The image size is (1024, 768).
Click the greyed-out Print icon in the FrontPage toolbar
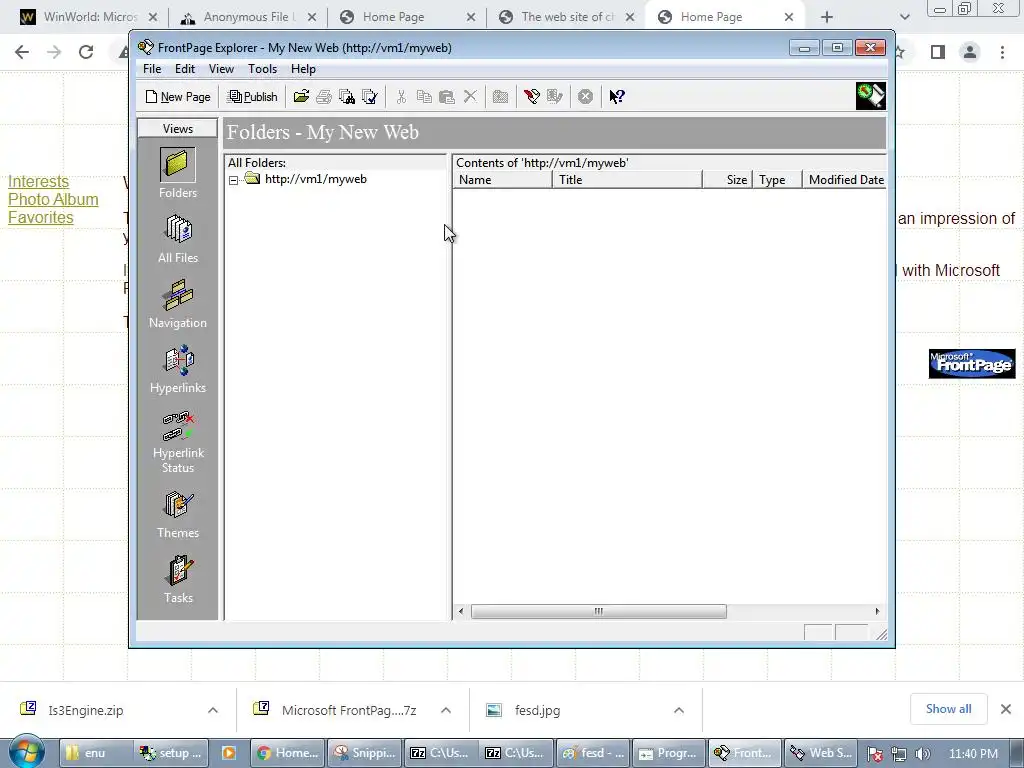point(324,97)
